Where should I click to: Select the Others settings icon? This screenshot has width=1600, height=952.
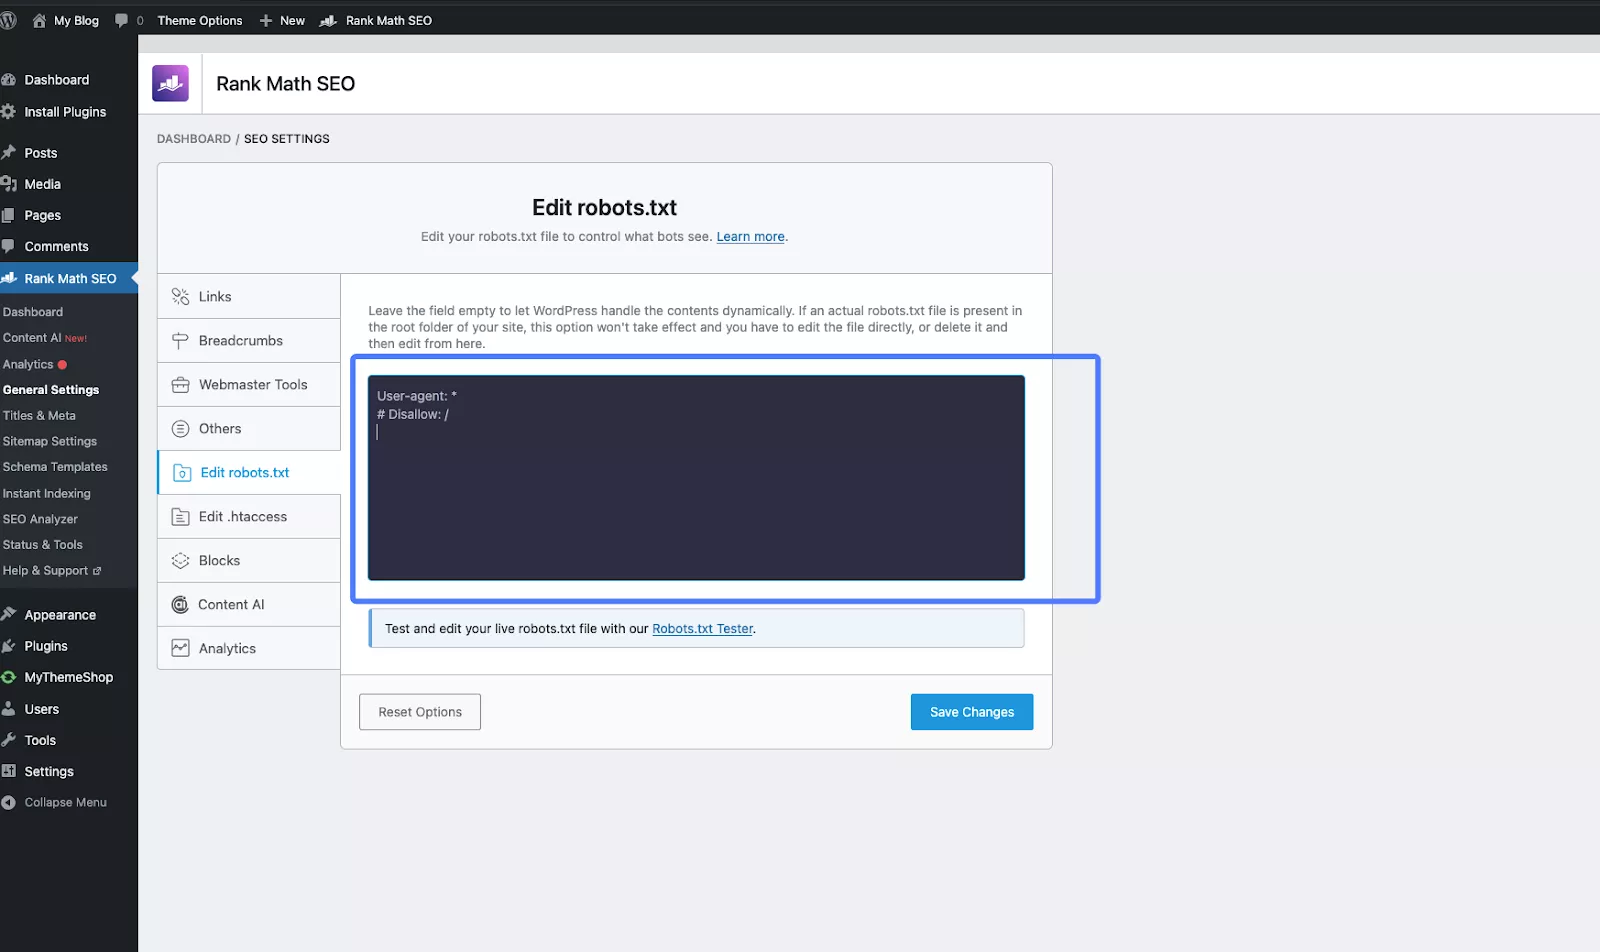181,428
